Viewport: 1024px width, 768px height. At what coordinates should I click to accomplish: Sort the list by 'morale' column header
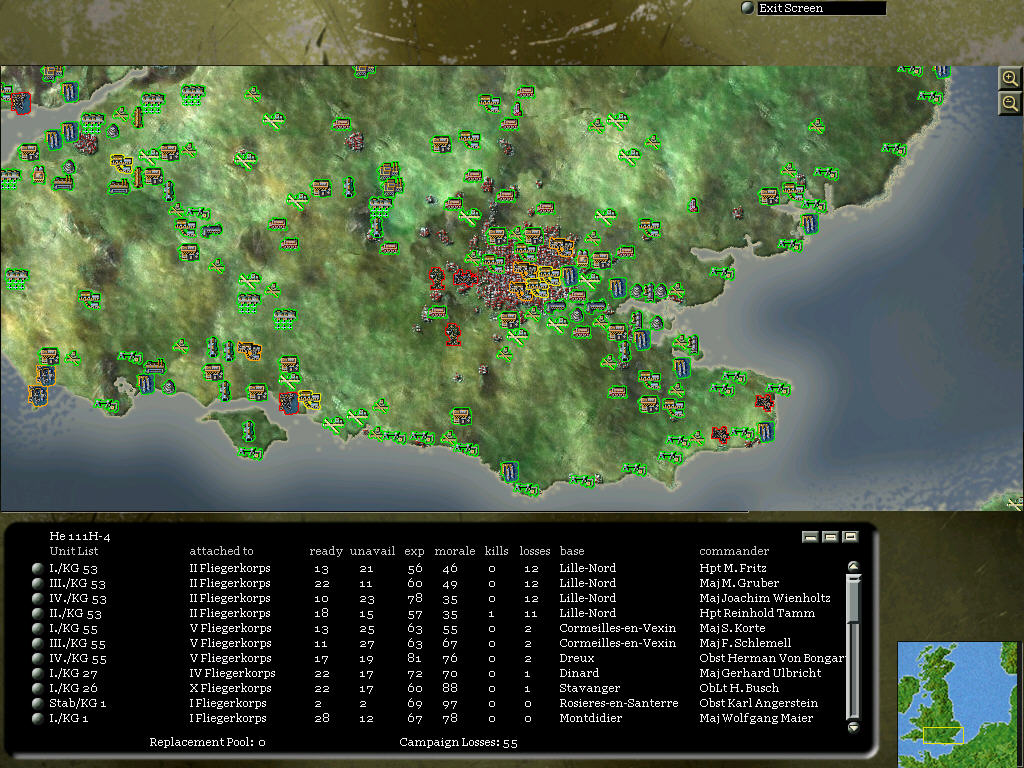(x=455, y=551)
